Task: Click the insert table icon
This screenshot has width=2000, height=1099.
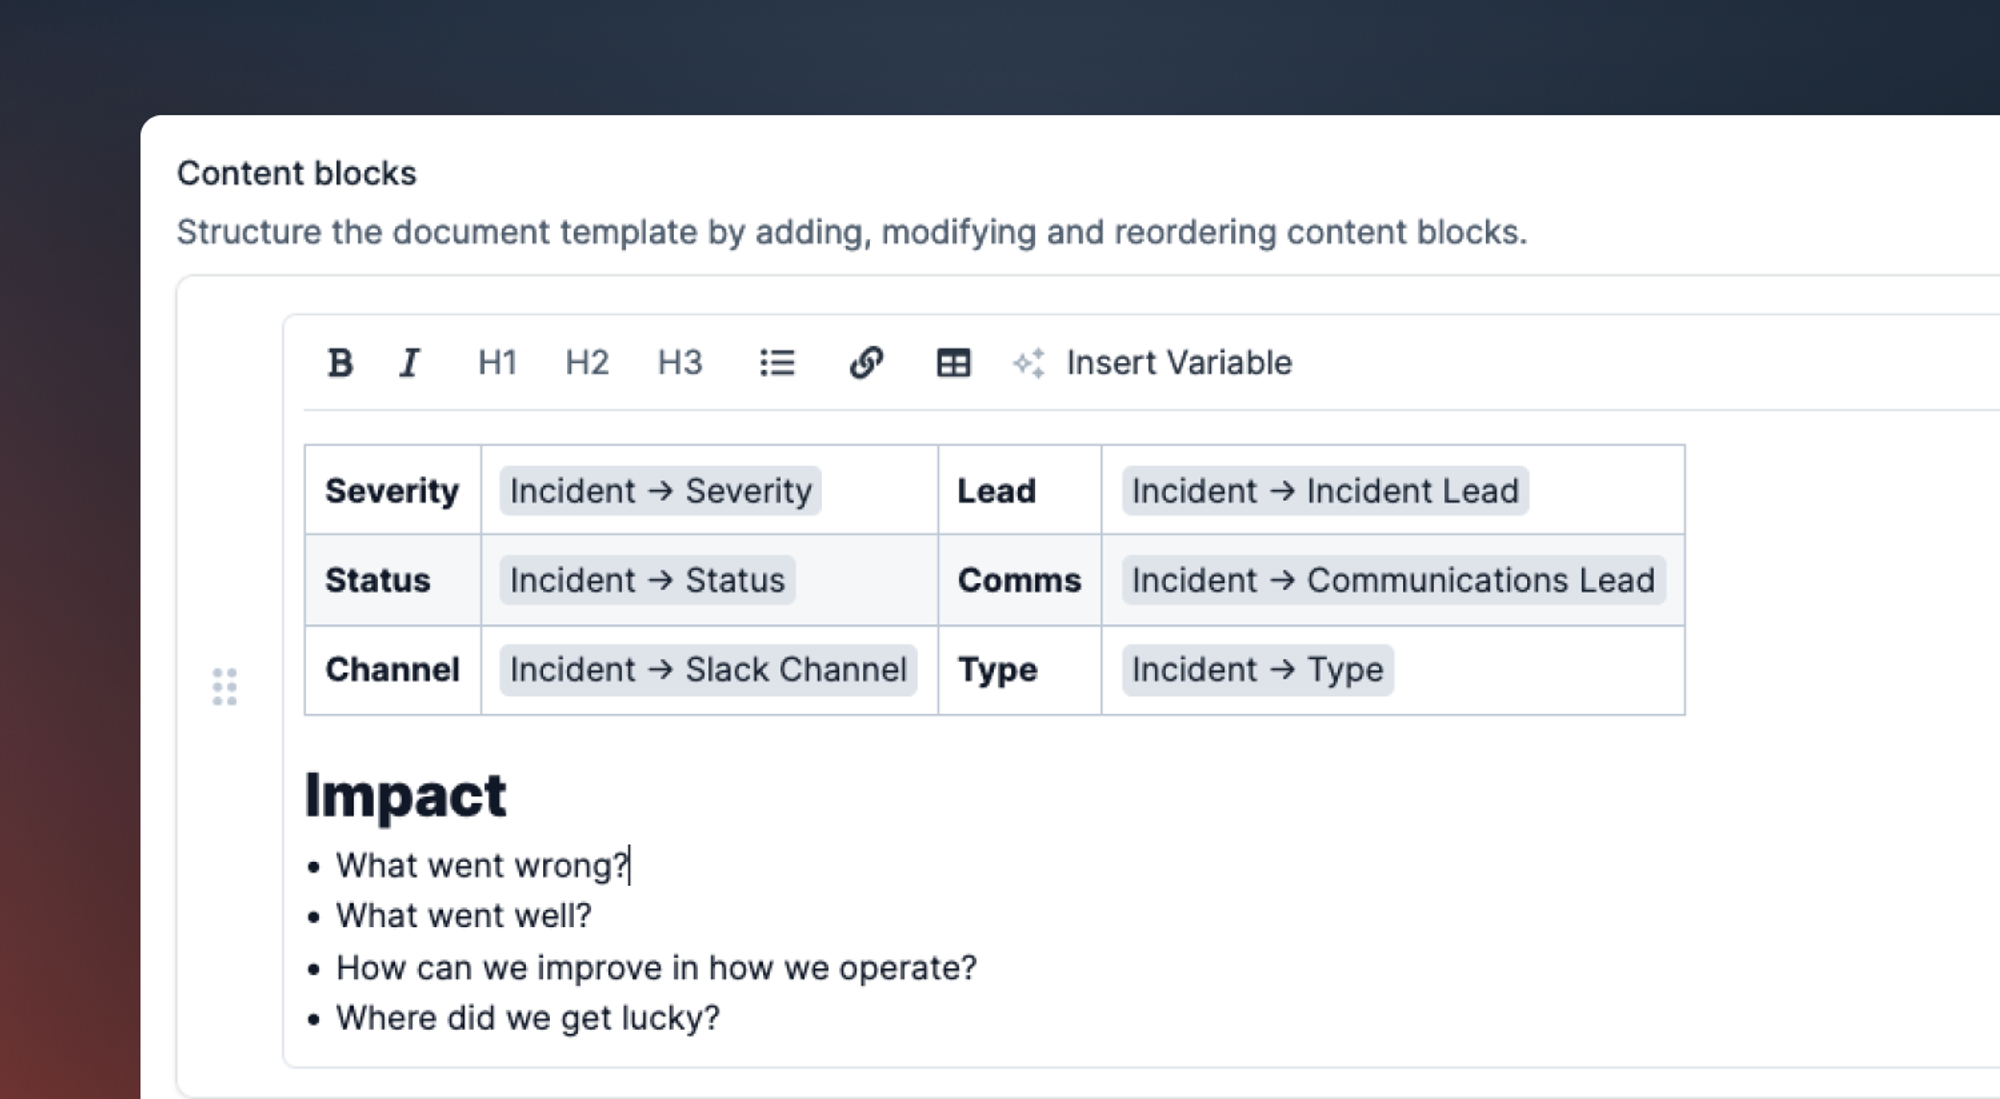Action: [953, 363]
